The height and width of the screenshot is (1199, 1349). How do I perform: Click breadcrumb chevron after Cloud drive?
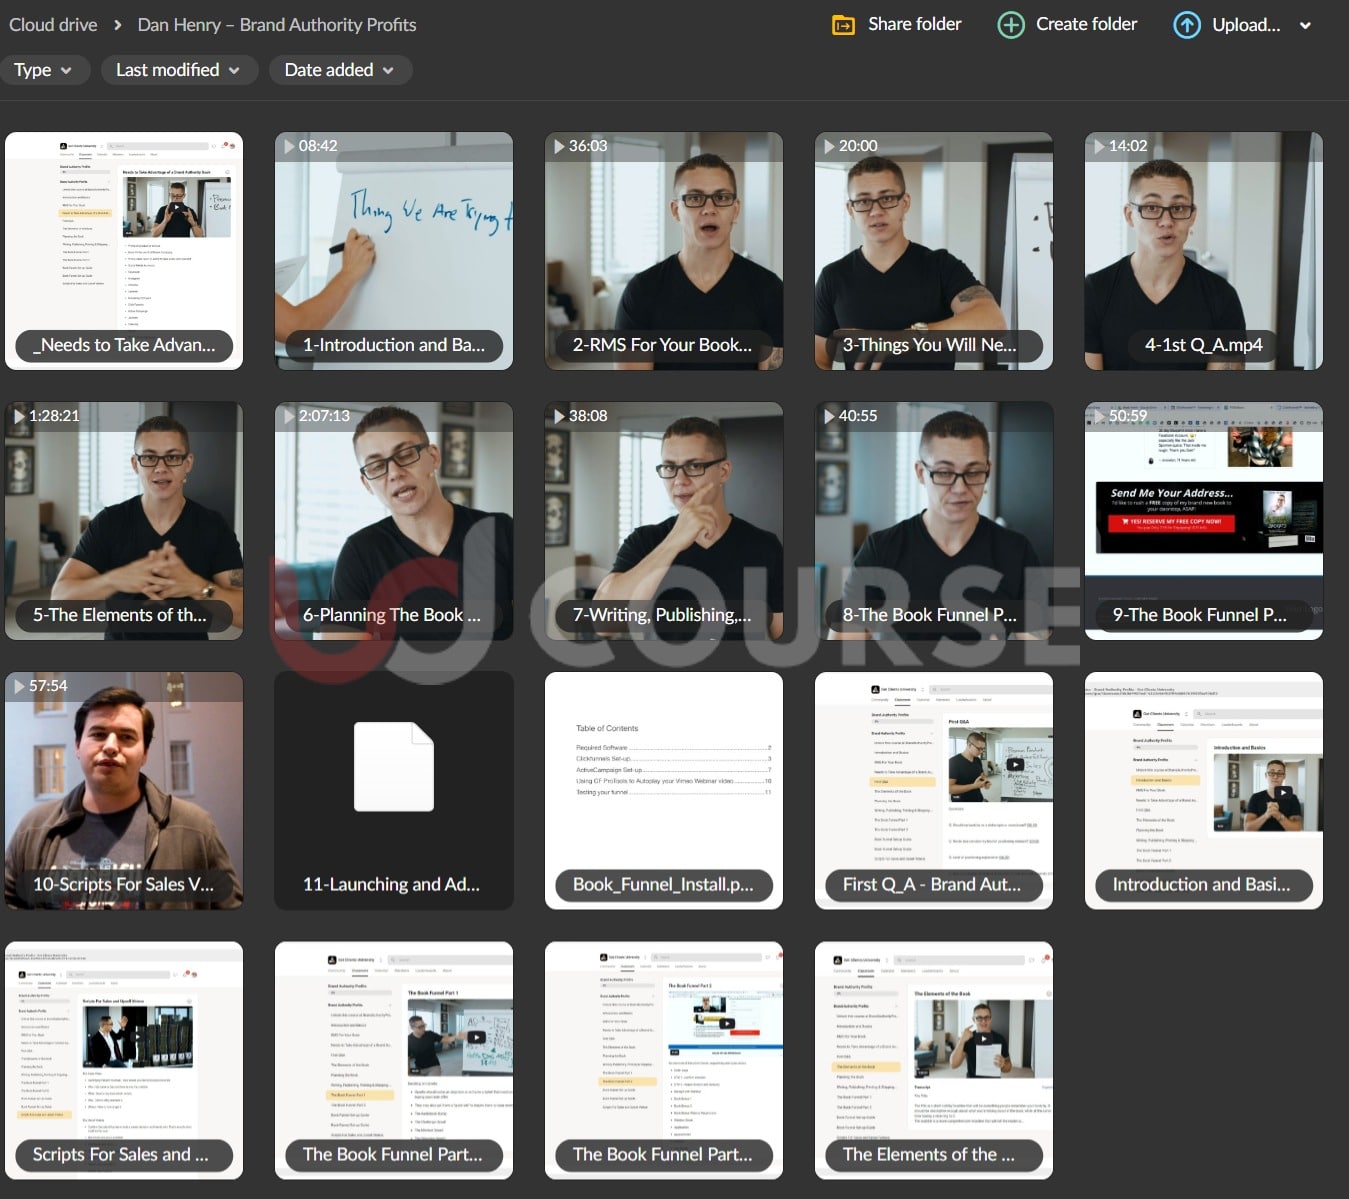coord(117,25)
